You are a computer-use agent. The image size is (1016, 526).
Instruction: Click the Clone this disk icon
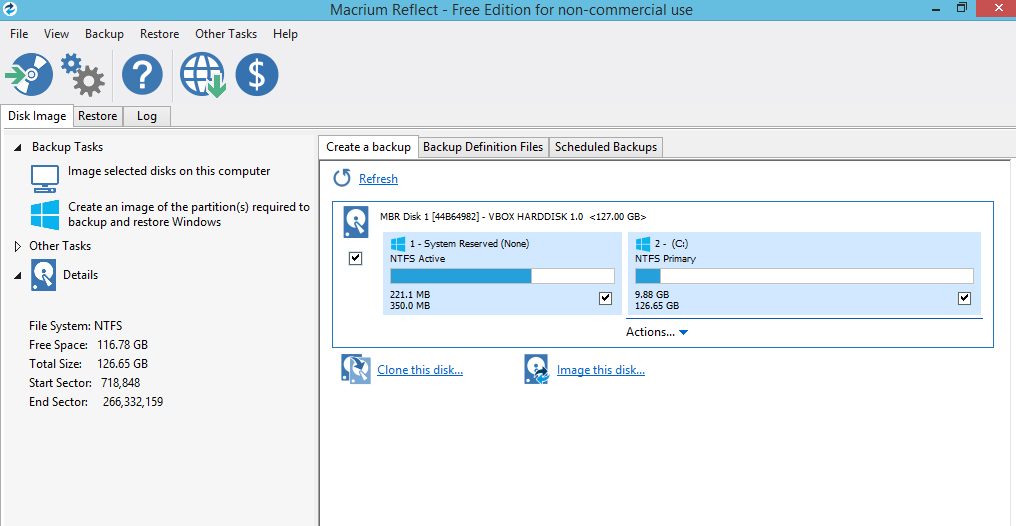pyautogui.click(x=356, y=370)
